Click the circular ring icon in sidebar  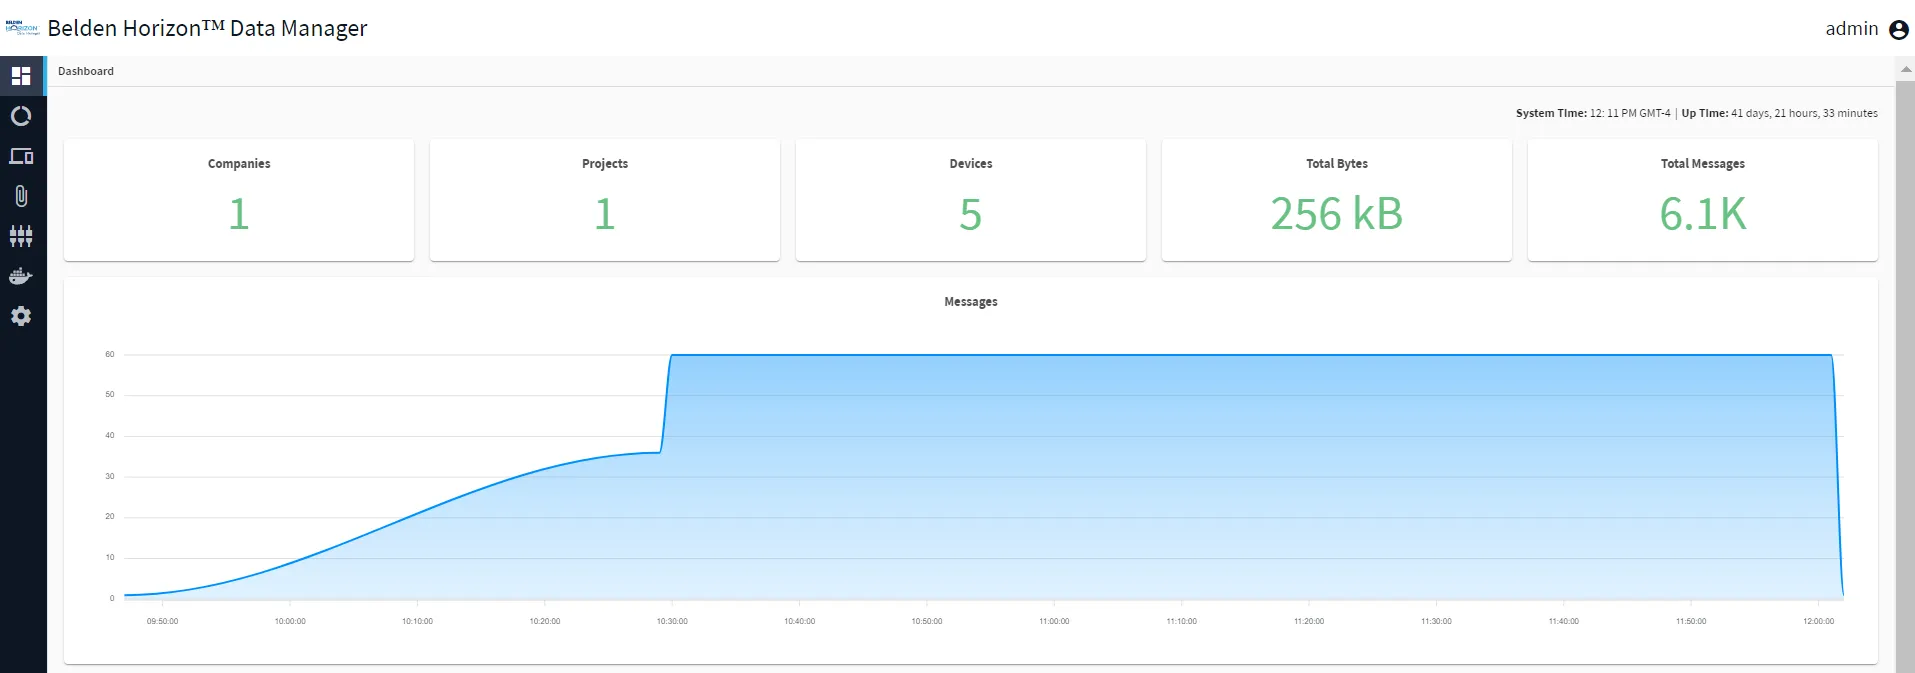(x=21, y=116)
